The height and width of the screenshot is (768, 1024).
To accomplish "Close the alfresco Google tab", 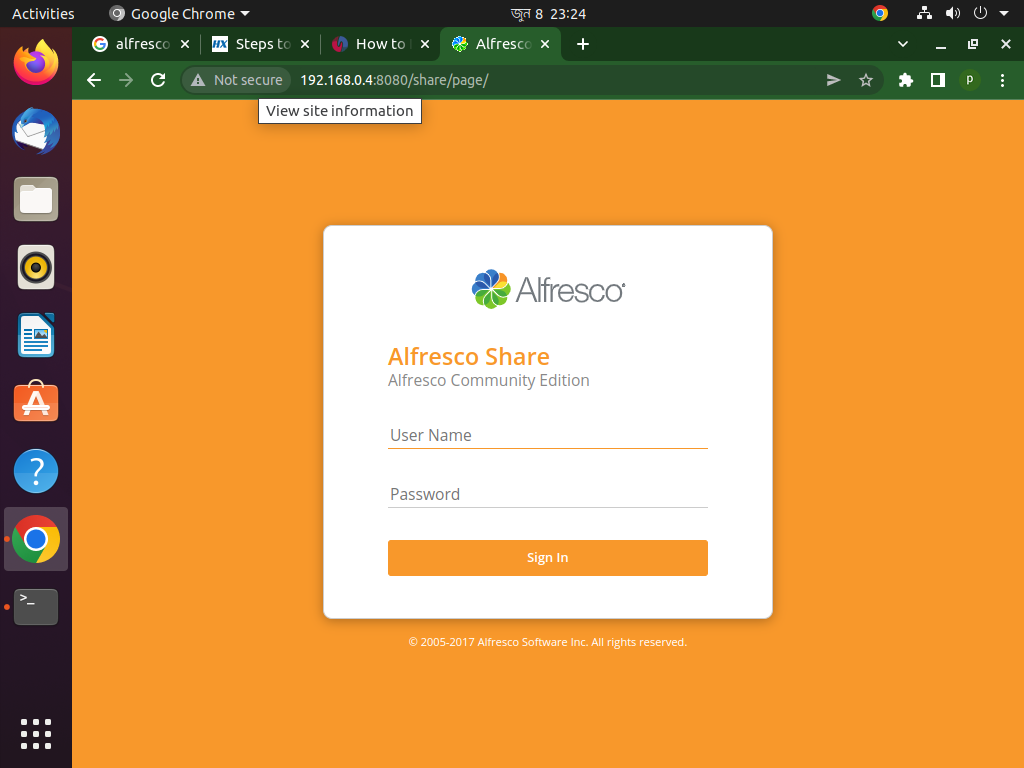I will point(185,44).
